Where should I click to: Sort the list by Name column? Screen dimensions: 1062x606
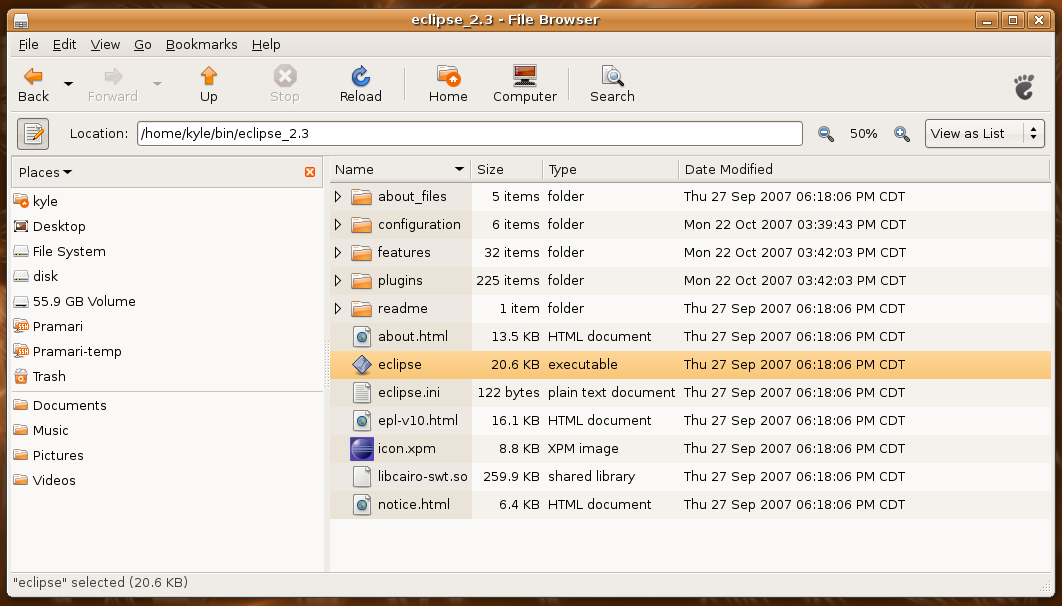[400, 169]
